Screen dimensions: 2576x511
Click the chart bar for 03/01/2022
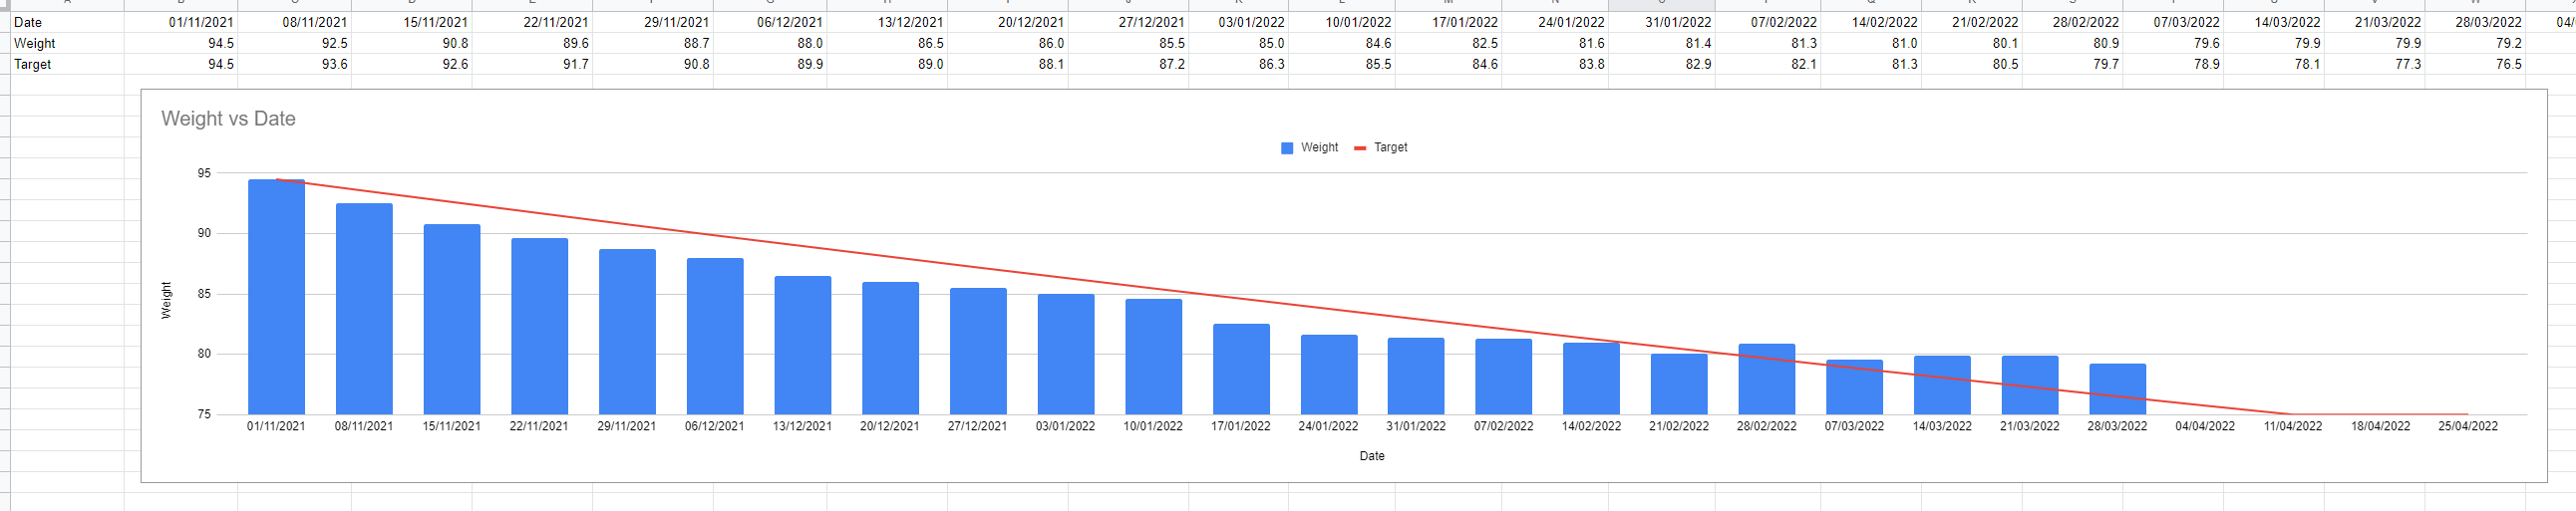pyautogui.click(x=1065, y=355)
